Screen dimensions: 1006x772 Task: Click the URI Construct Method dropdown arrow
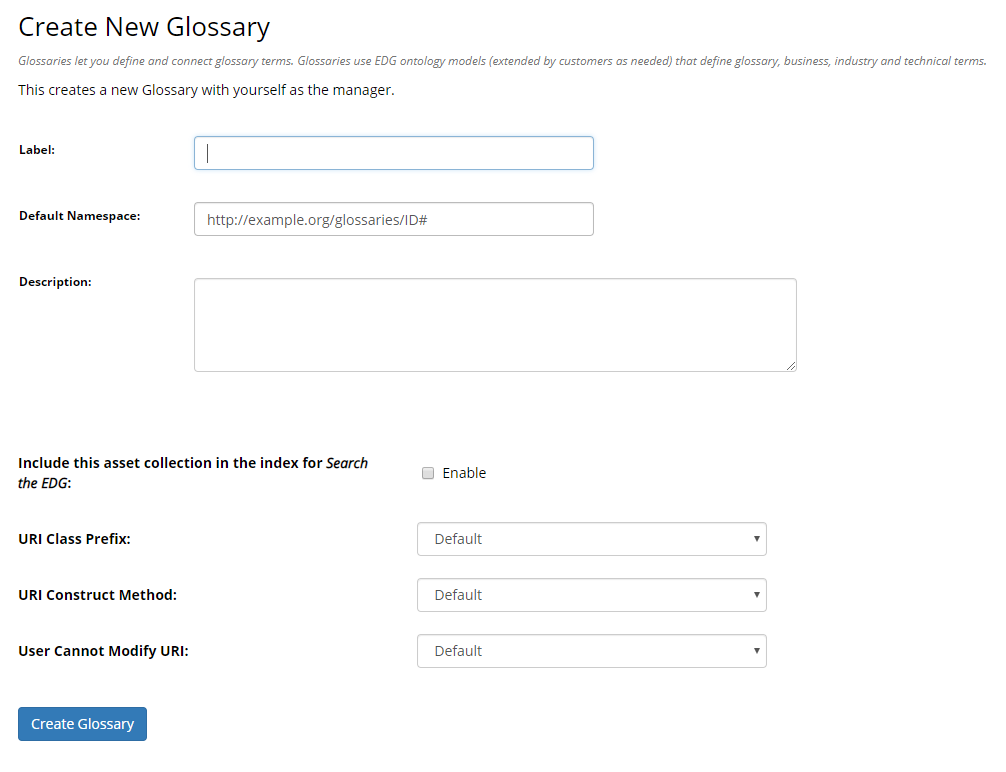pyautogui.click(x=755, y=595)
